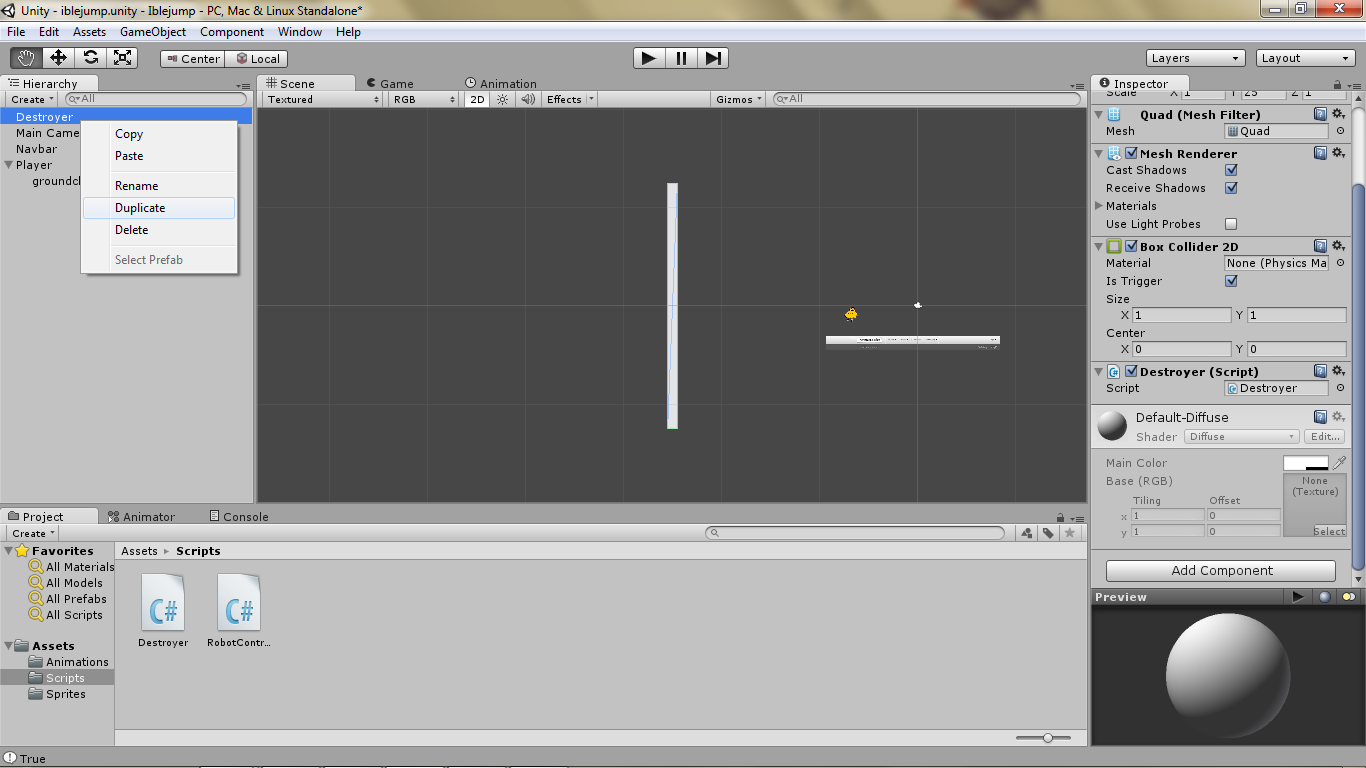Click the Mesh object picker circle
The image size is (1366, 768).
coord(1340,131)
